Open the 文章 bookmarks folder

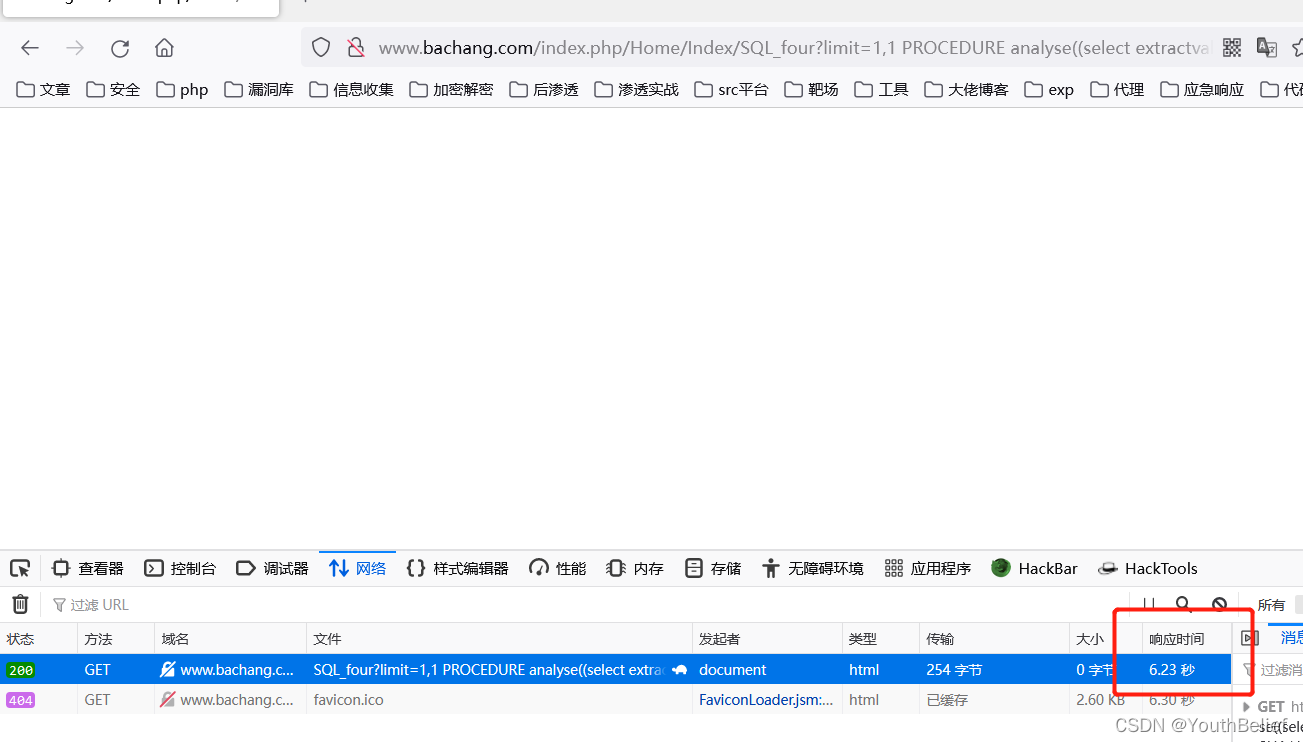coord(43,89)
